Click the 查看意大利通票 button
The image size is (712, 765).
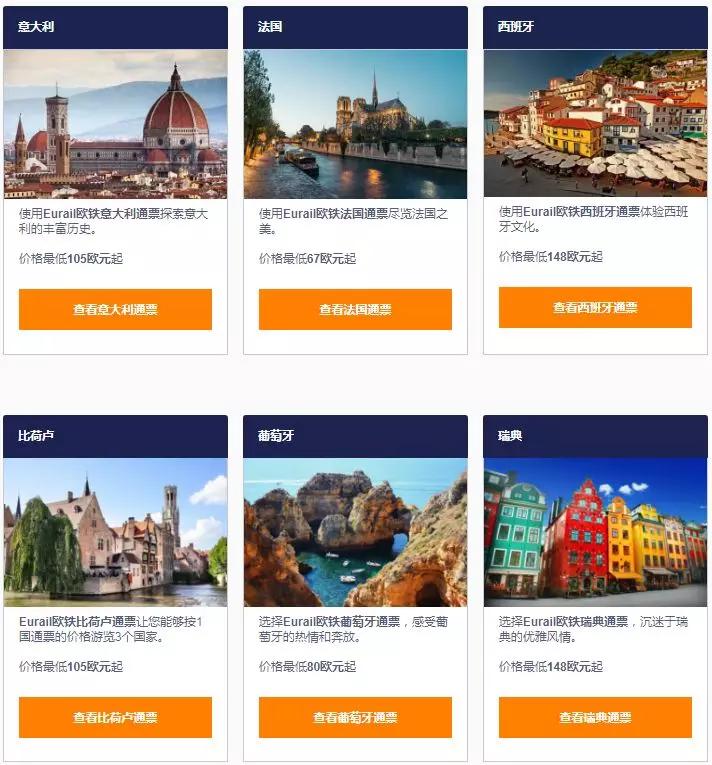(x=115, y=309)
